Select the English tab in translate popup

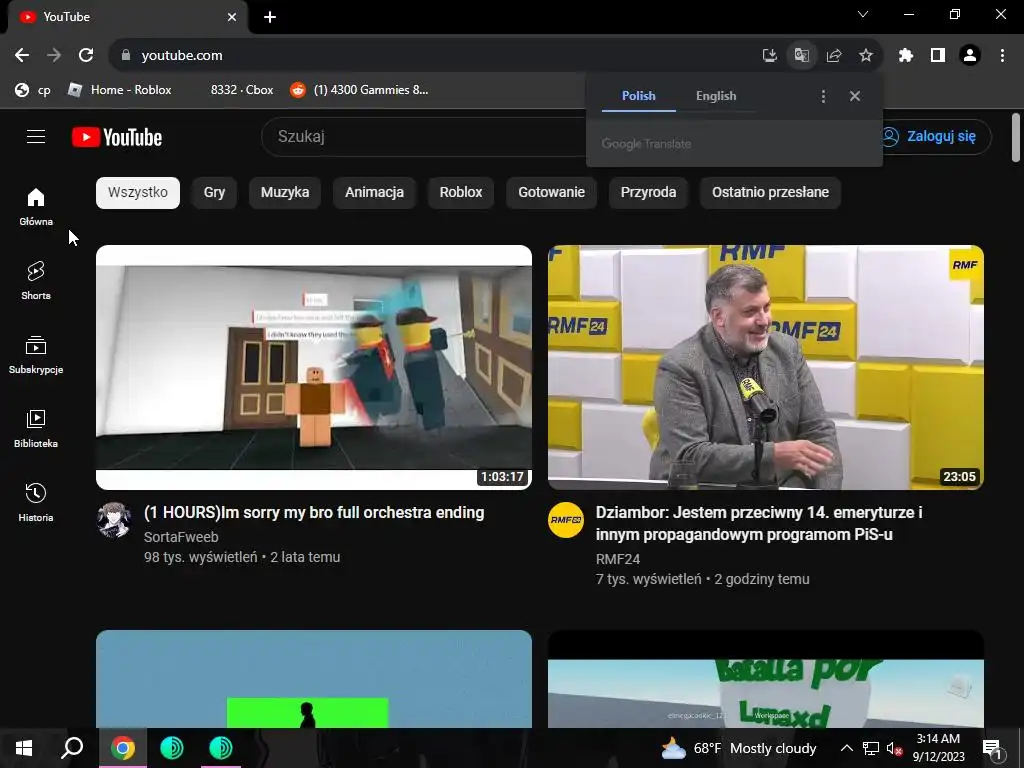point(716,96)
